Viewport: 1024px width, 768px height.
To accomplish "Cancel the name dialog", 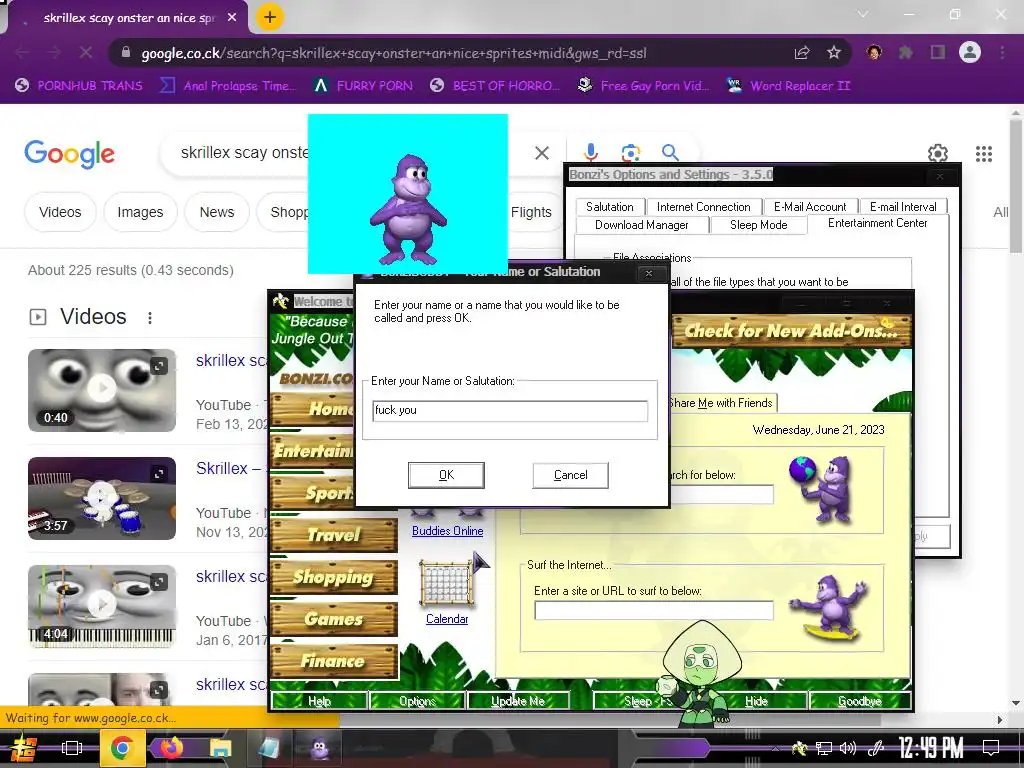I will pyautogui.click(x=570, y=475).
